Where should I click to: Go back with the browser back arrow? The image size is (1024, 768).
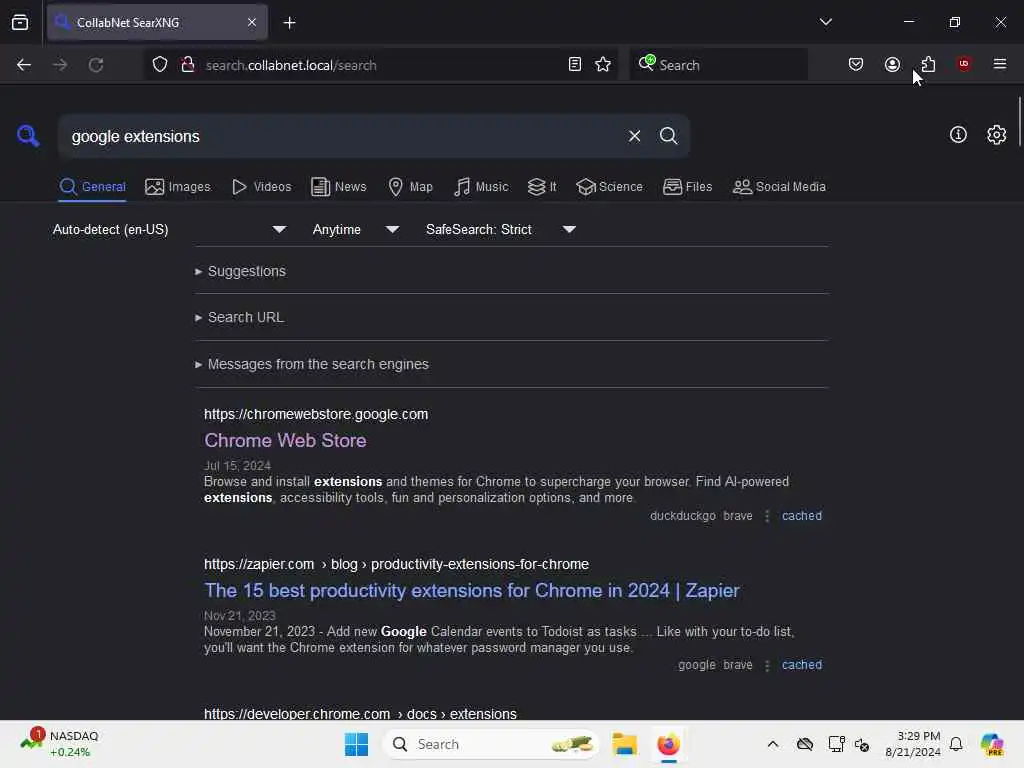[x=24, y=65]
